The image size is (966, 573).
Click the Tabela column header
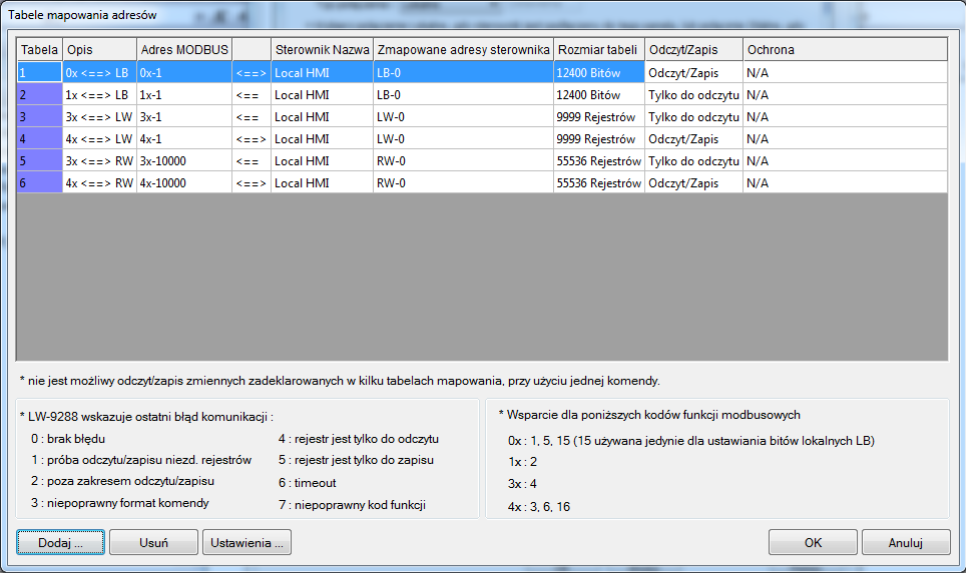pyautogui.click(x=39, y=50)
